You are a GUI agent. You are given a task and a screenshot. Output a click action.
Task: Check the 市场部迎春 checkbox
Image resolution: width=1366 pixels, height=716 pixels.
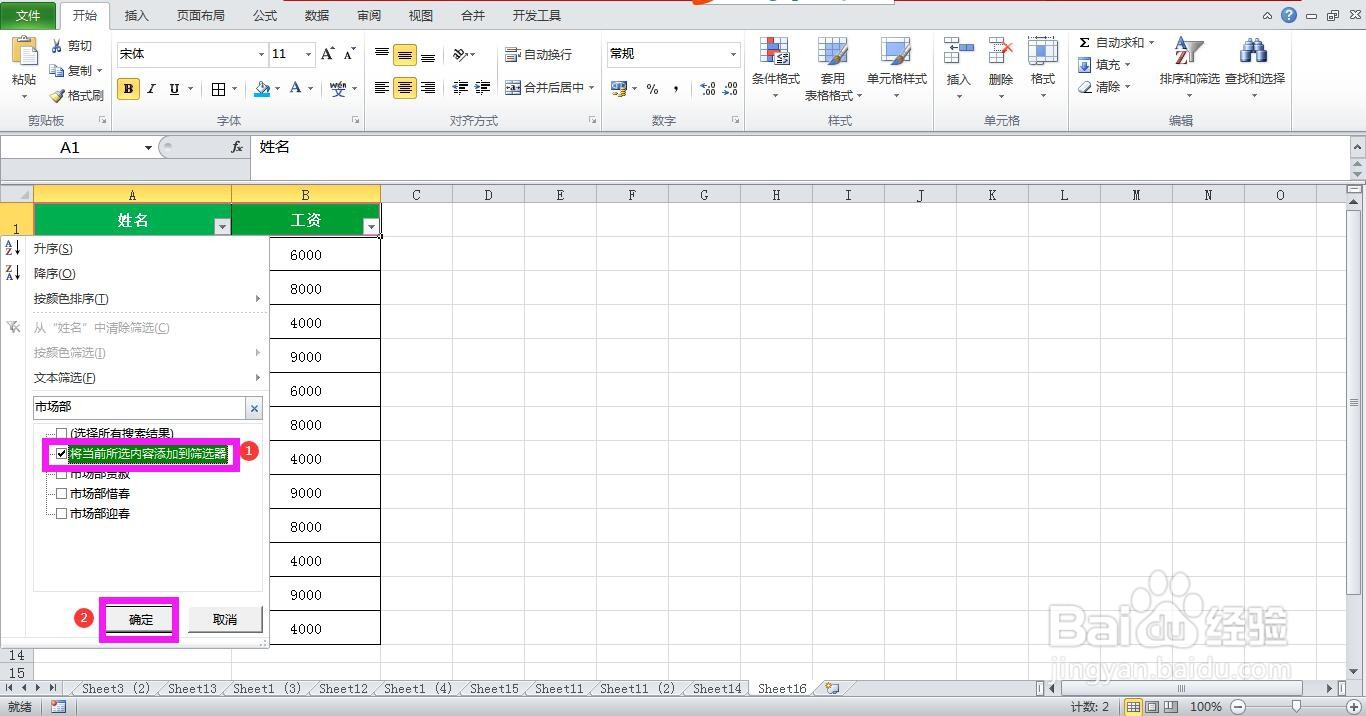(62, 513)
